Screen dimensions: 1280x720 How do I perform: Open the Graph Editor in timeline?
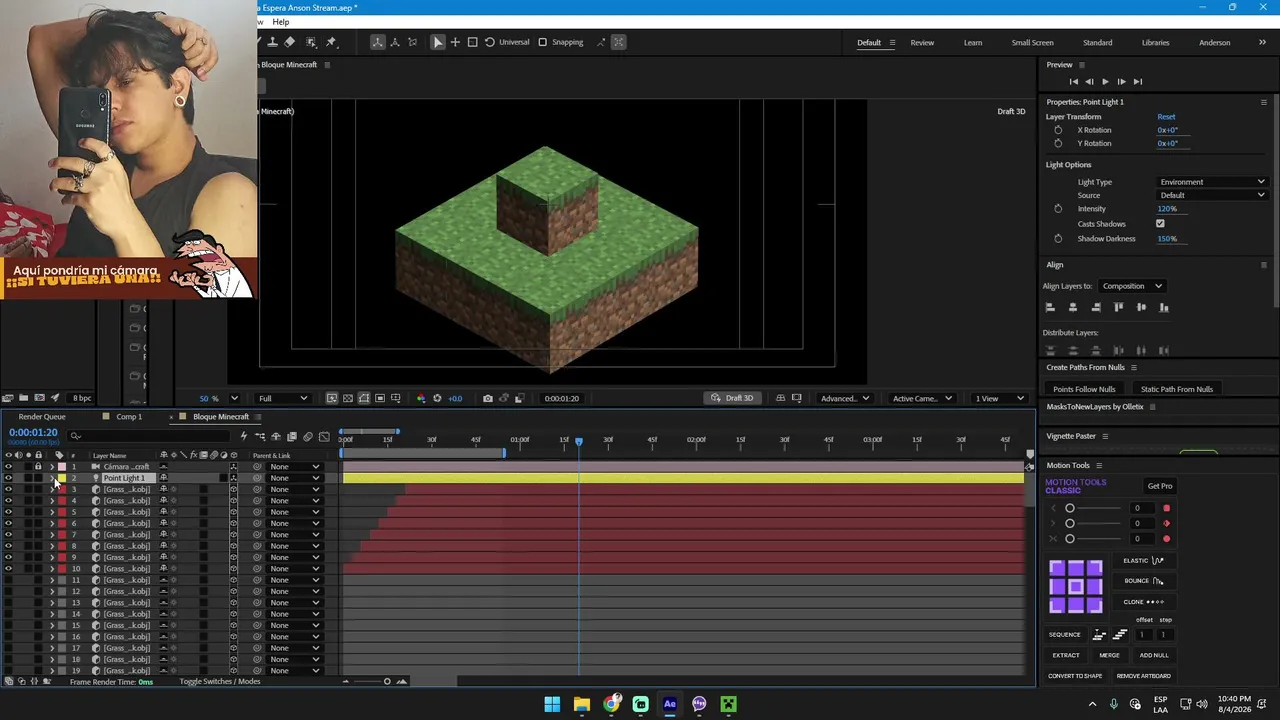[x=324, y=436]
